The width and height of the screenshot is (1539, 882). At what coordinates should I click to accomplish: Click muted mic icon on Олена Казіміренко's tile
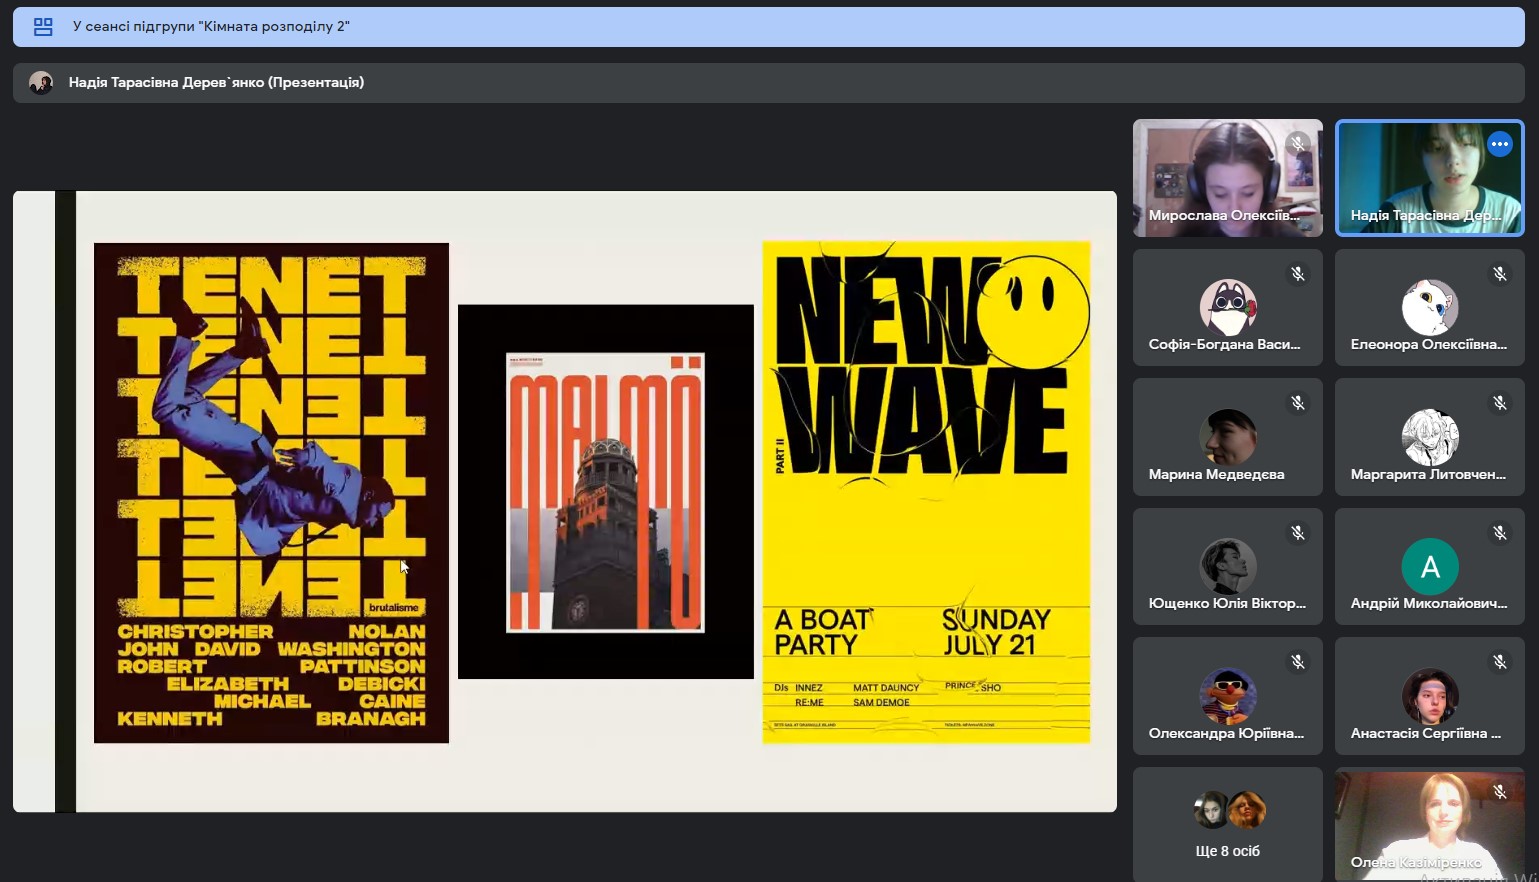(1499, 792)
